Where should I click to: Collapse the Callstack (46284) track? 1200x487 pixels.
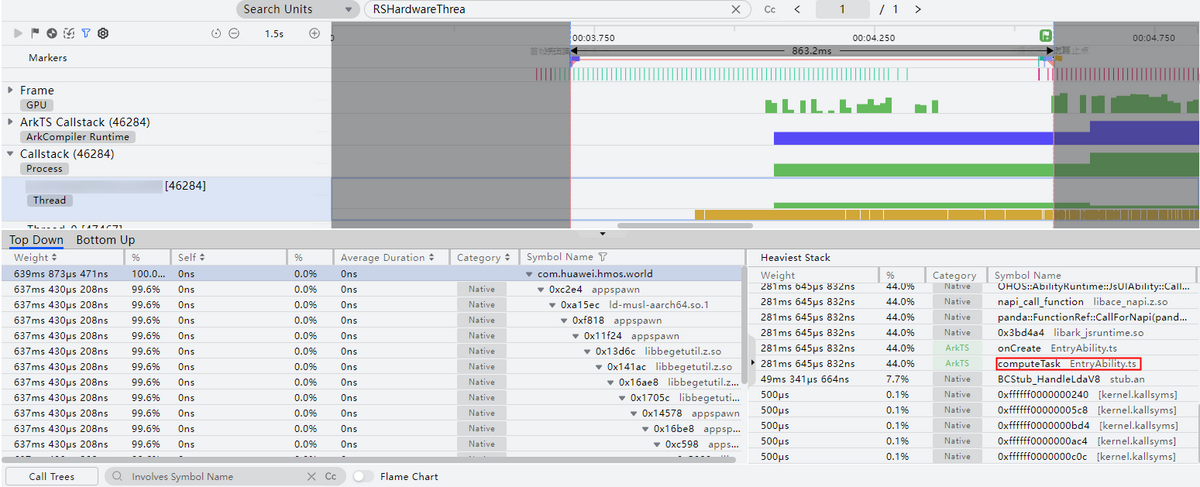point(11,154)
